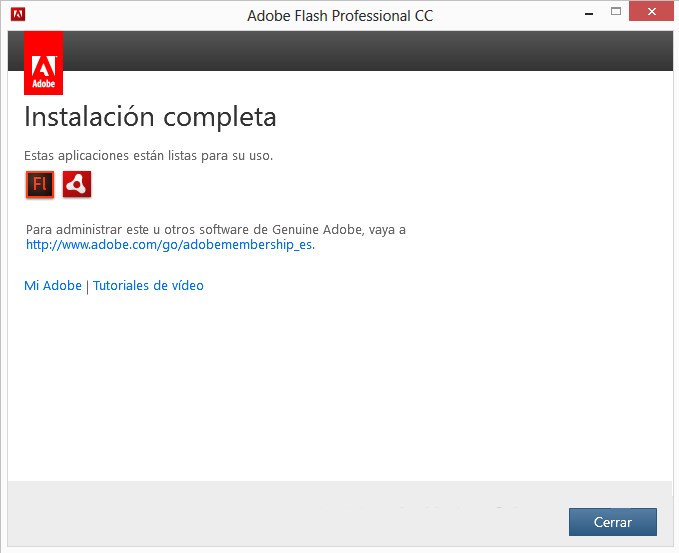Click the Adobe logo badge in header
This screenshot has height=553, width=679.
pyautogui.click(x=43, y=63)
